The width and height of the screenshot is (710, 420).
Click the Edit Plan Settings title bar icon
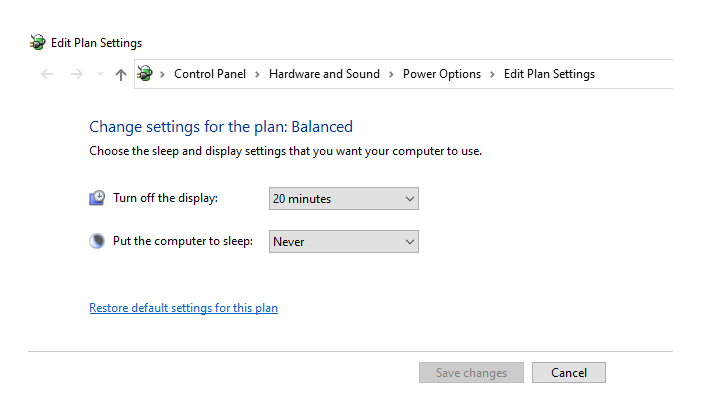38,43
